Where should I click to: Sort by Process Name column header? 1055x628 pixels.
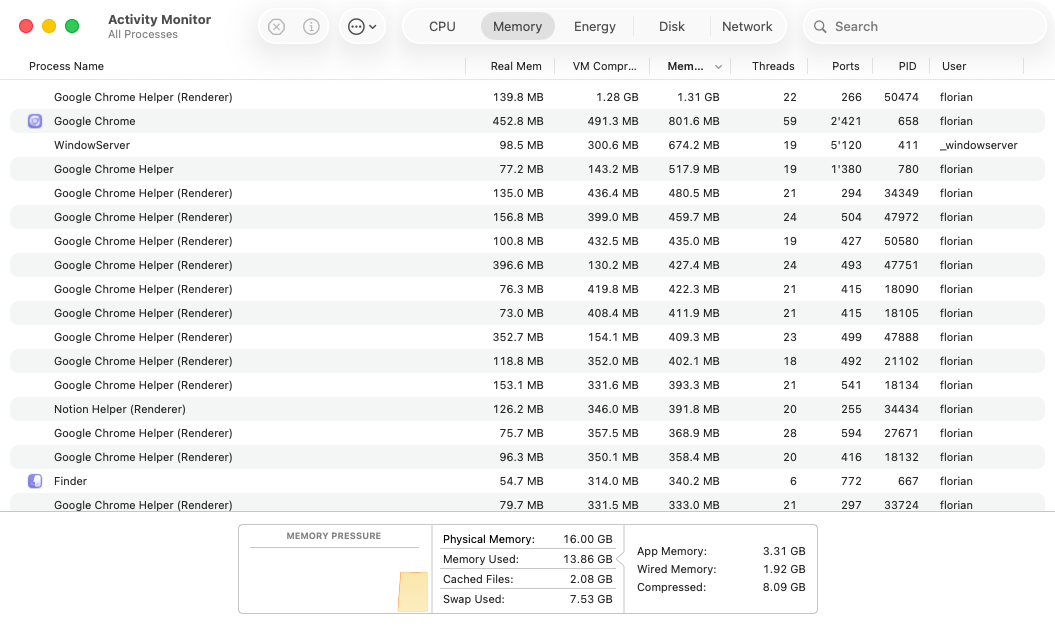click(66, 66)
